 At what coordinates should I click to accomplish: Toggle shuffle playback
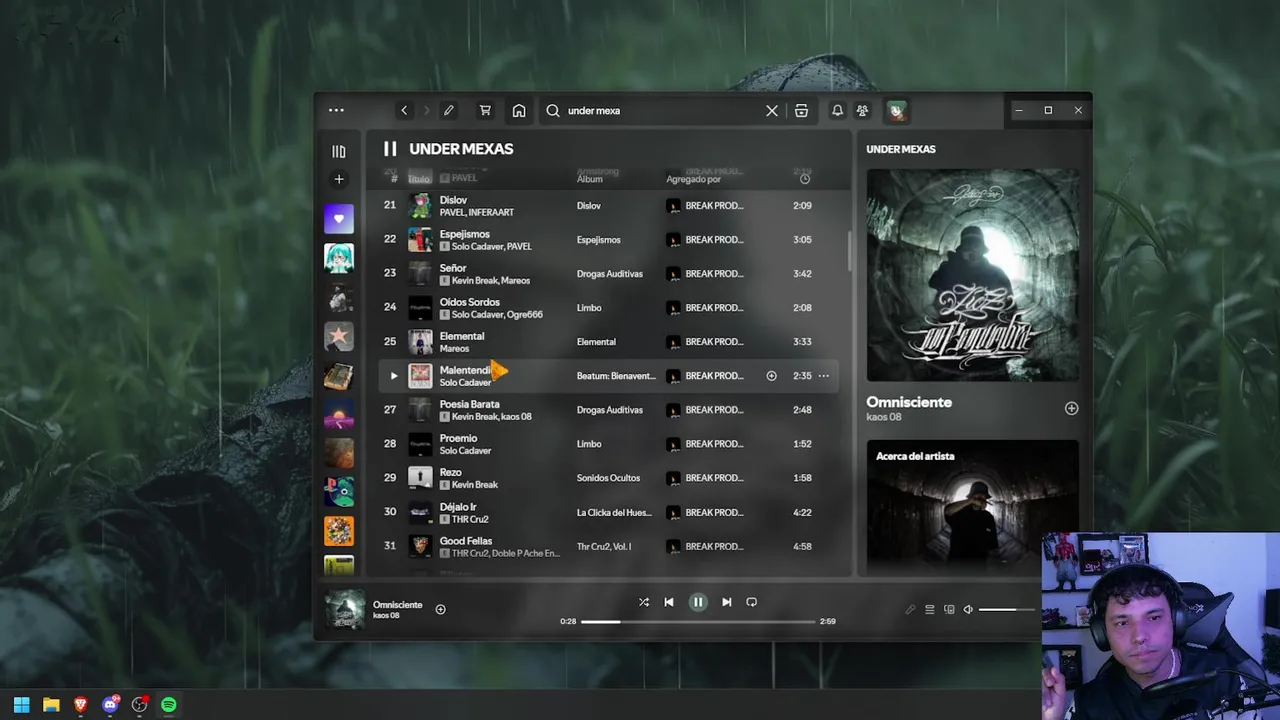pyautogui.click(x=644, y=602)
